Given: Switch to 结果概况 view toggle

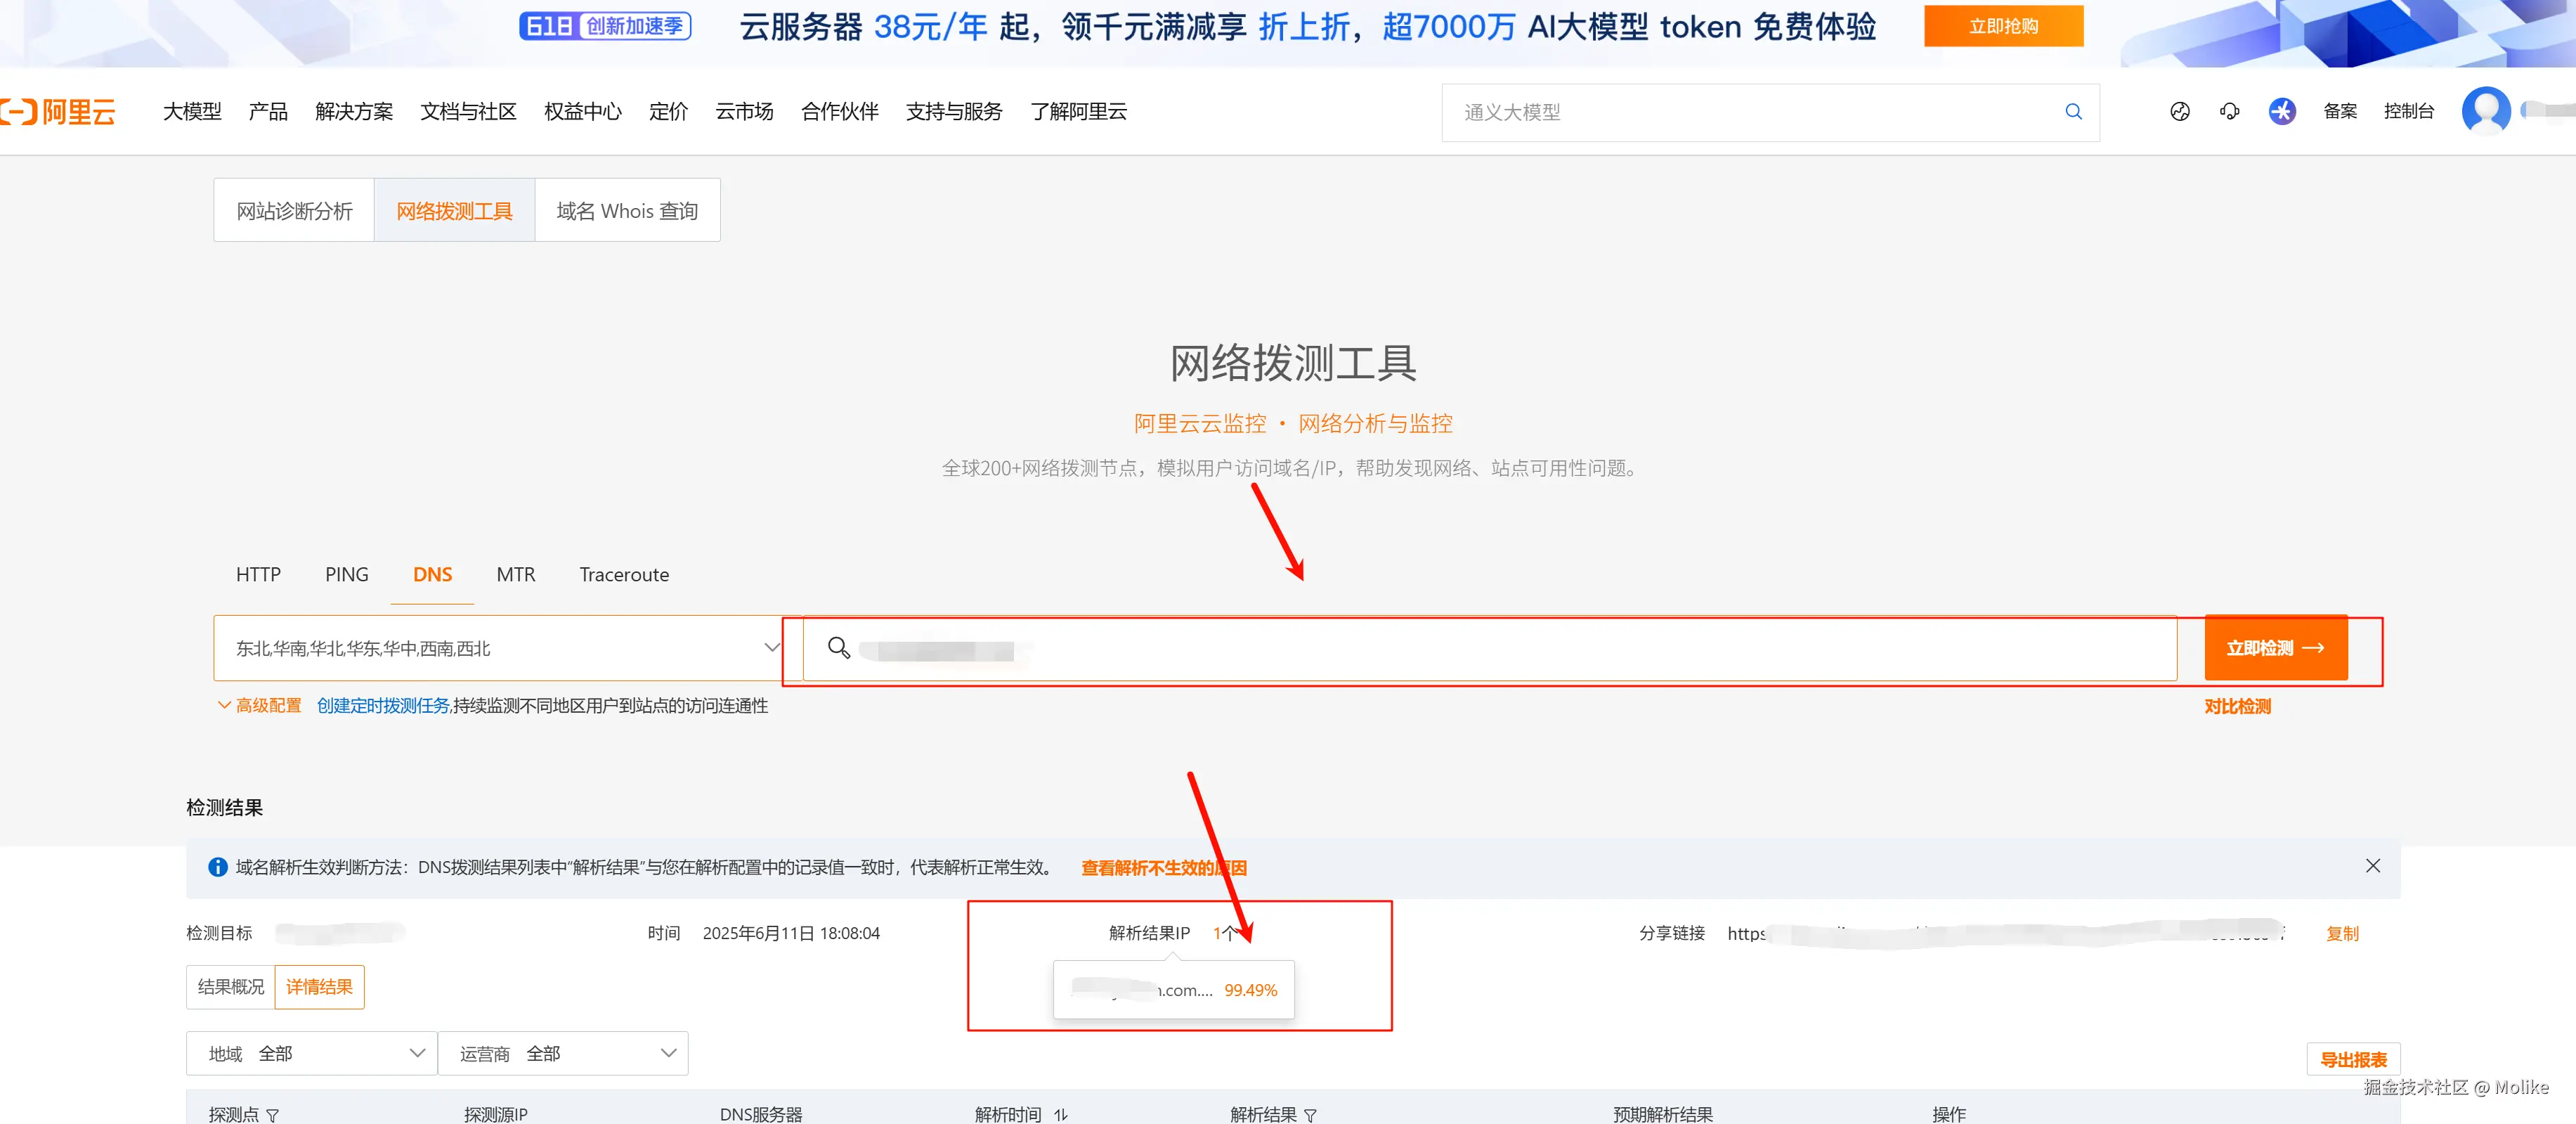Looking at the screenshot, I should point(231,987).
